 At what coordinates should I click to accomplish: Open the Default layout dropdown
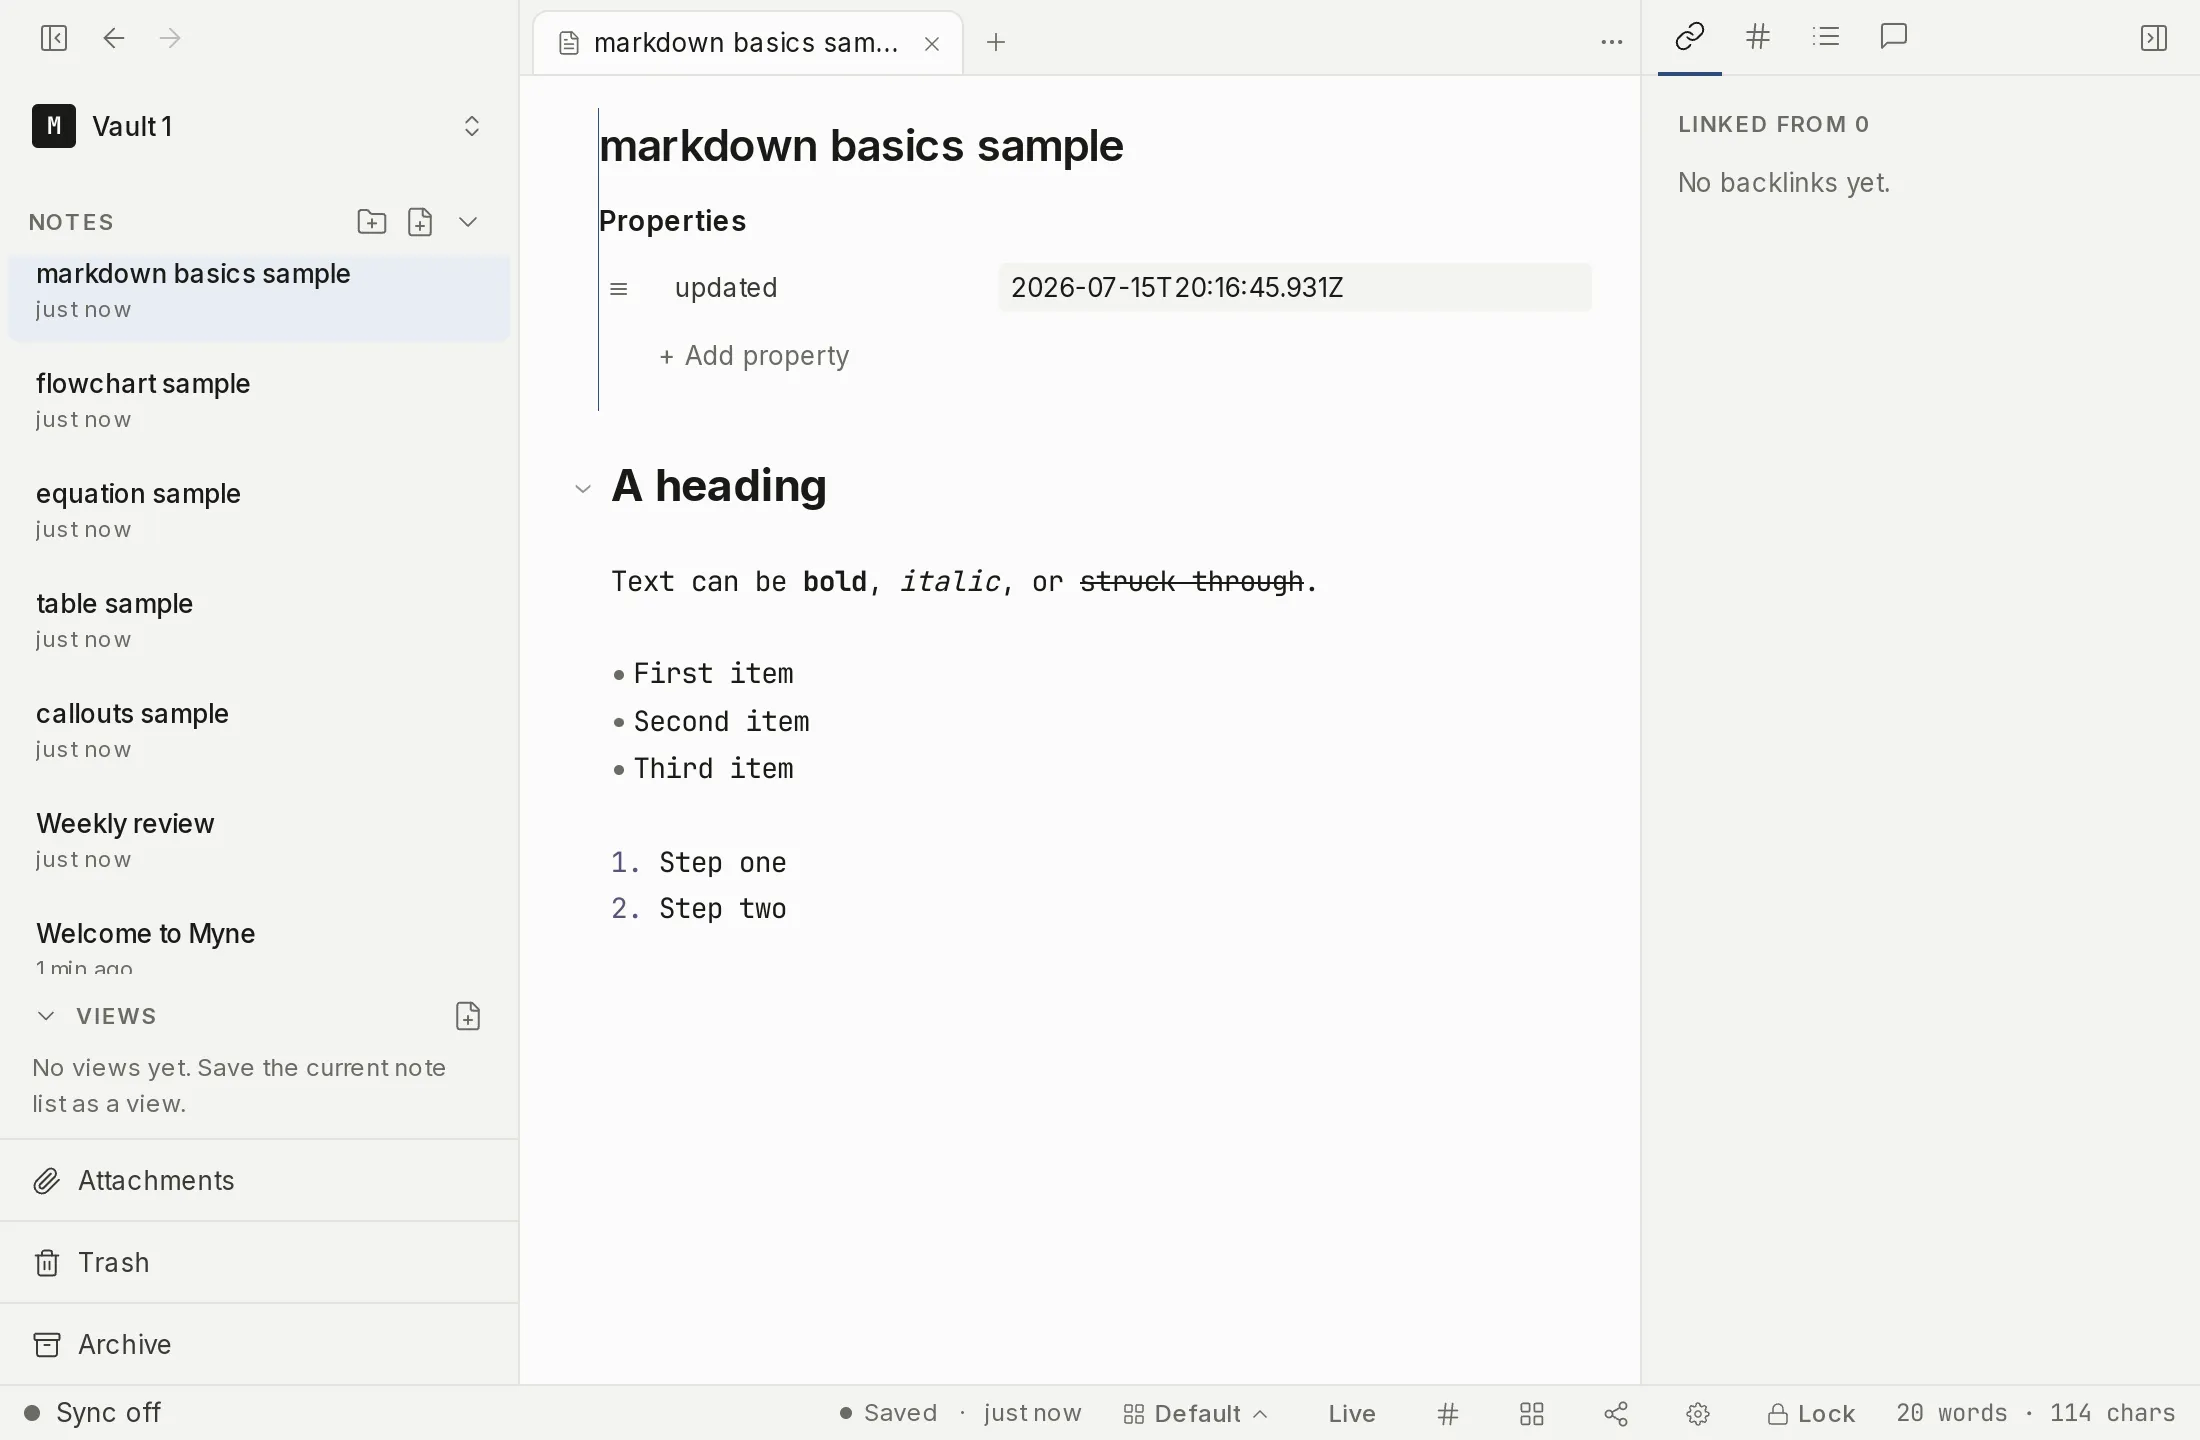pos(1196,1414)
